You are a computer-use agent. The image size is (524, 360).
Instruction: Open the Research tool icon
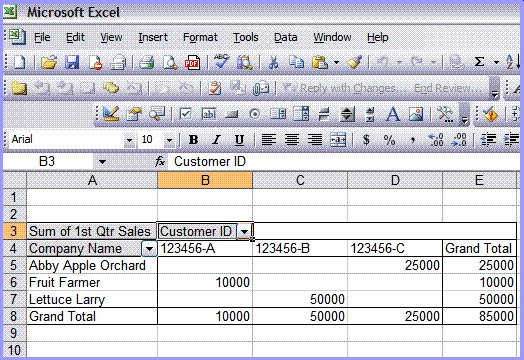click(x=245, y=62)
